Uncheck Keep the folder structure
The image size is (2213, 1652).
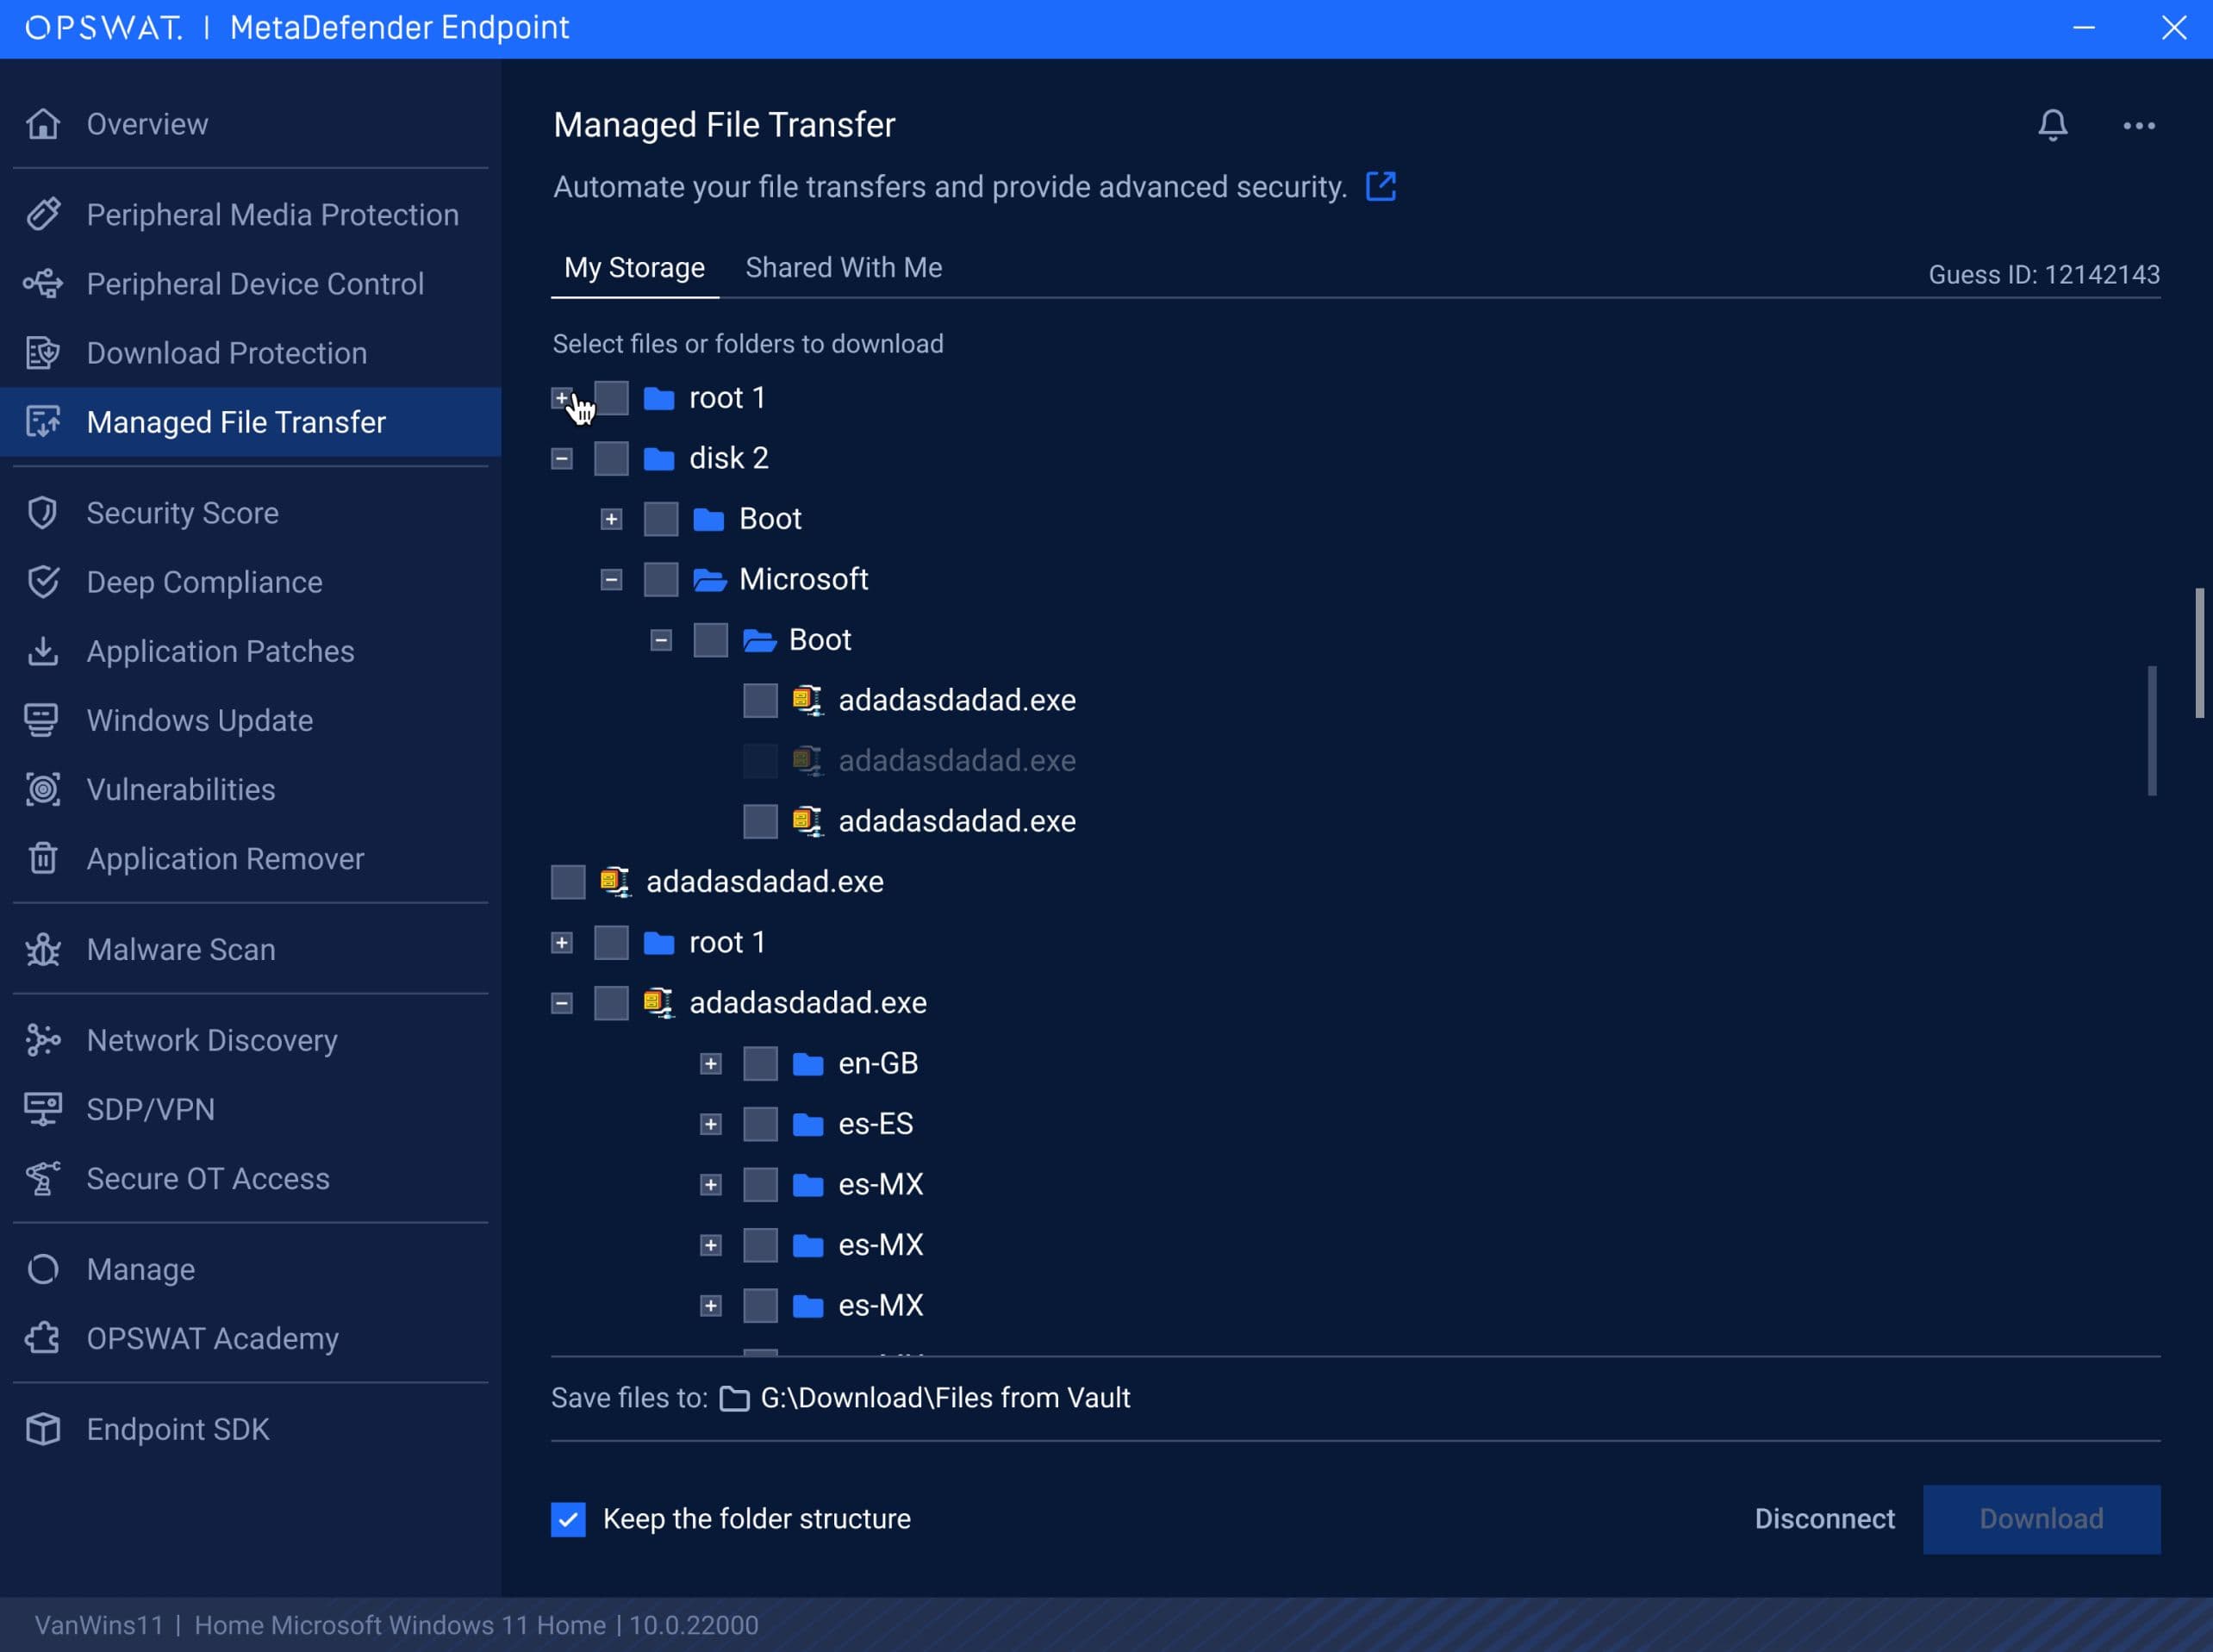[x=568, y=1519]
